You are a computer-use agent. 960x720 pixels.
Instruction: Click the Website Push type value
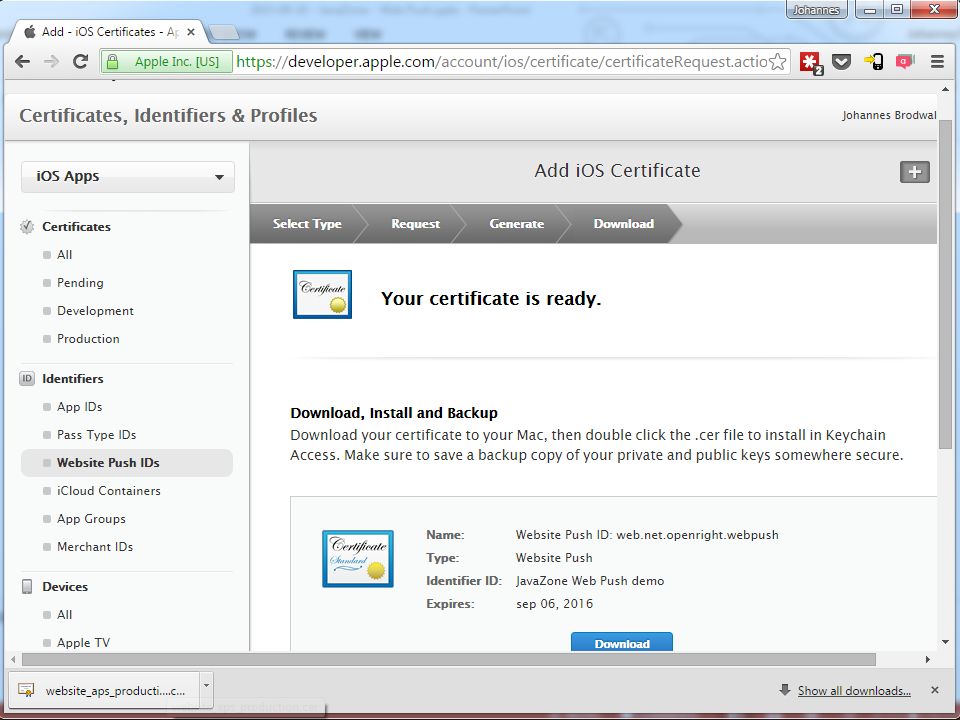tap(554, 558)
